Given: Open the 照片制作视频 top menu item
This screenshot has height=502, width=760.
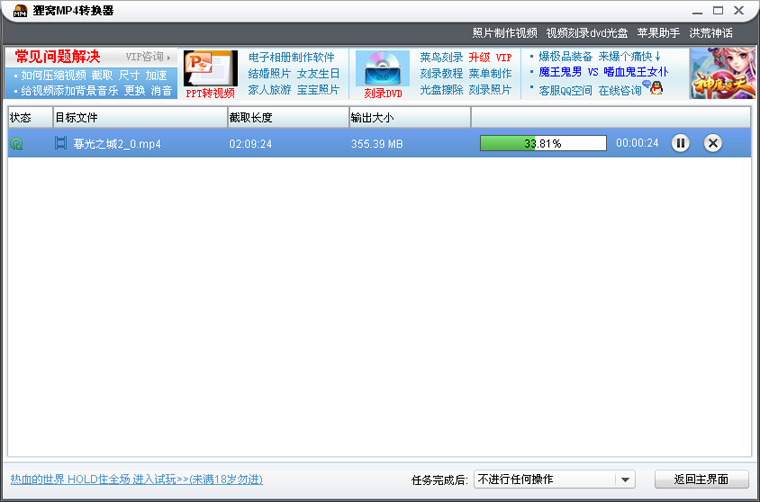Looking at the screenshot, I should click(505, 33).
